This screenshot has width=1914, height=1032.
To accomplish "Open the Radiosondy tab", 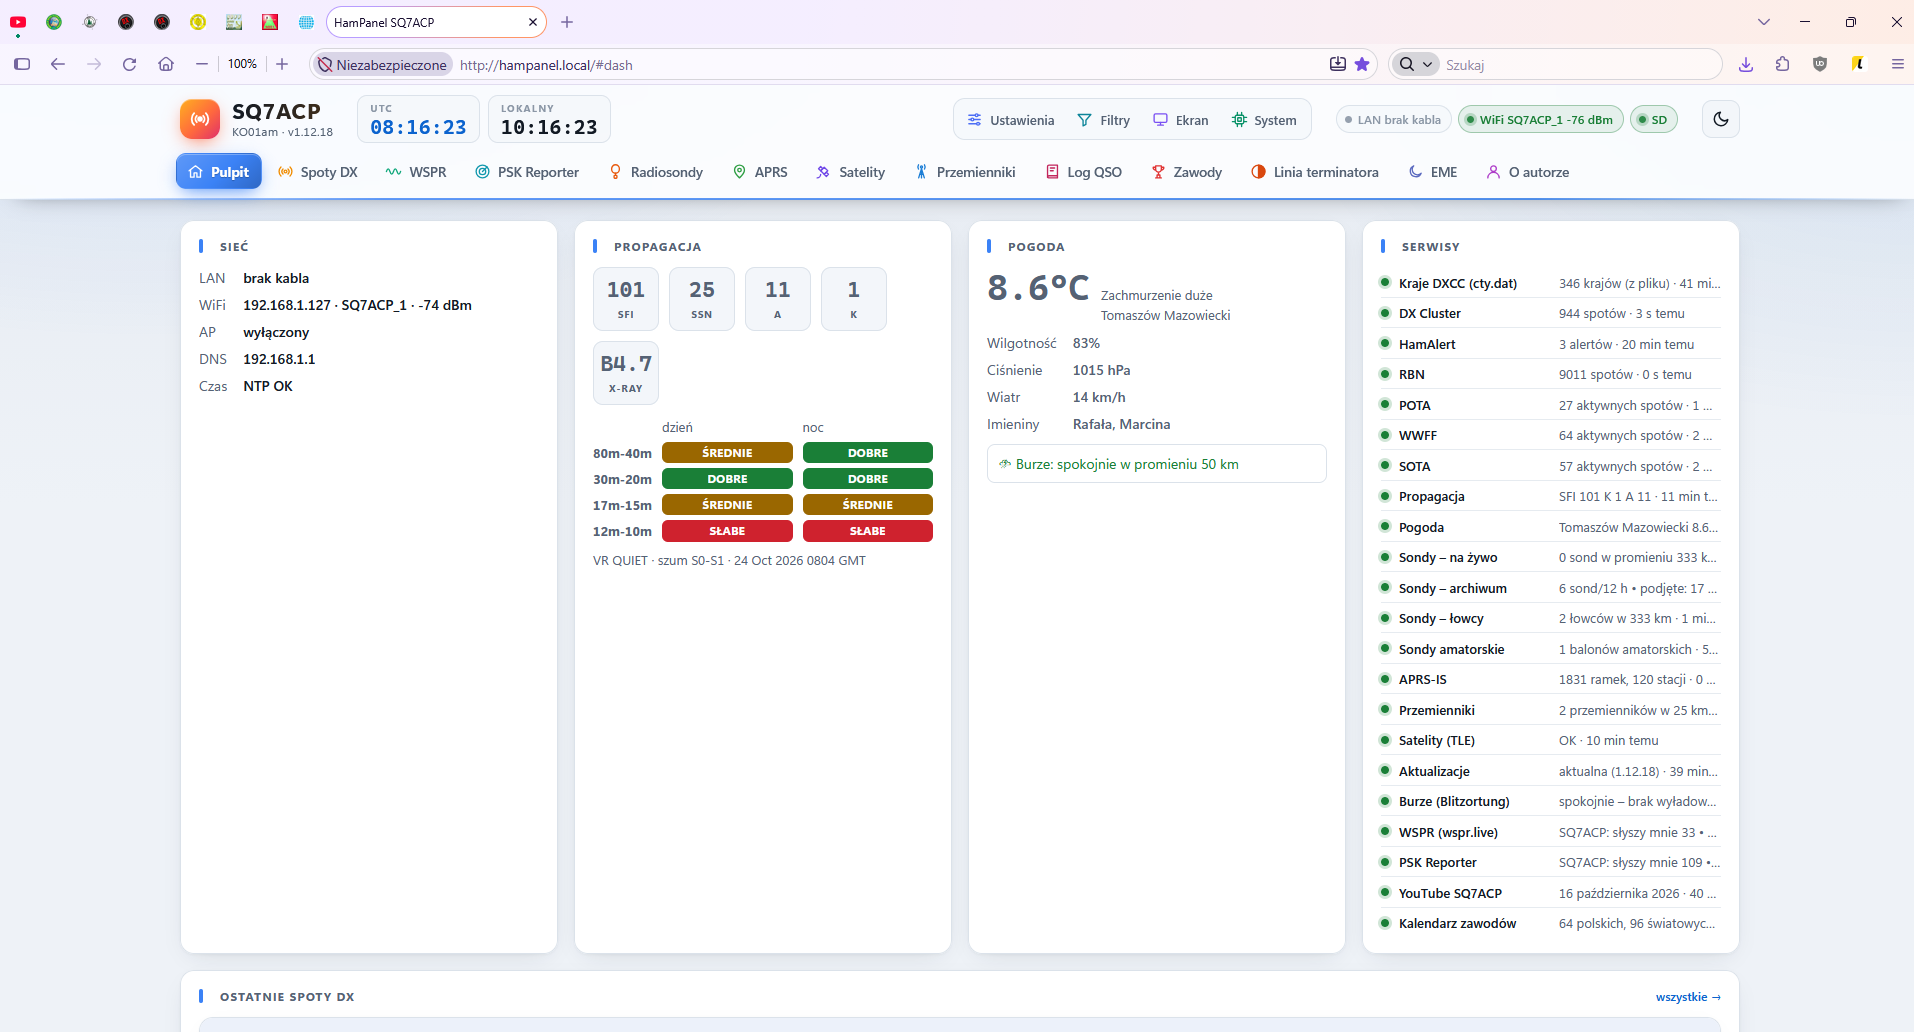I will click(656, 172).
